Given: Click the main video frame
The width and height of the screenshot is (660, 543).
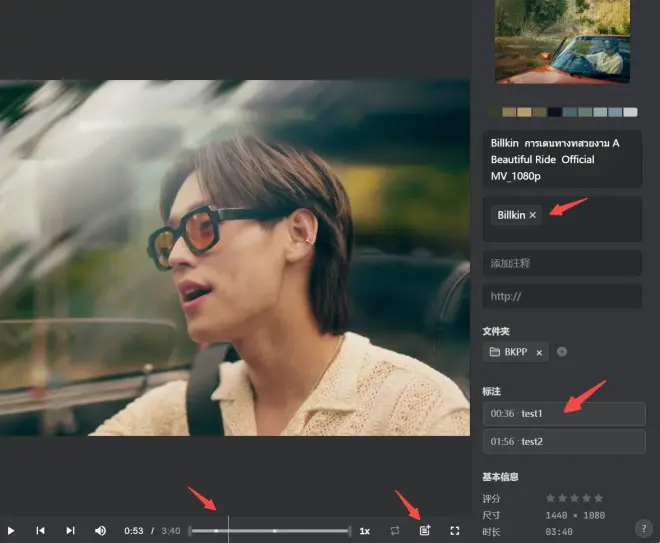Looking at the screenshot, I should (x=235, y=258).
